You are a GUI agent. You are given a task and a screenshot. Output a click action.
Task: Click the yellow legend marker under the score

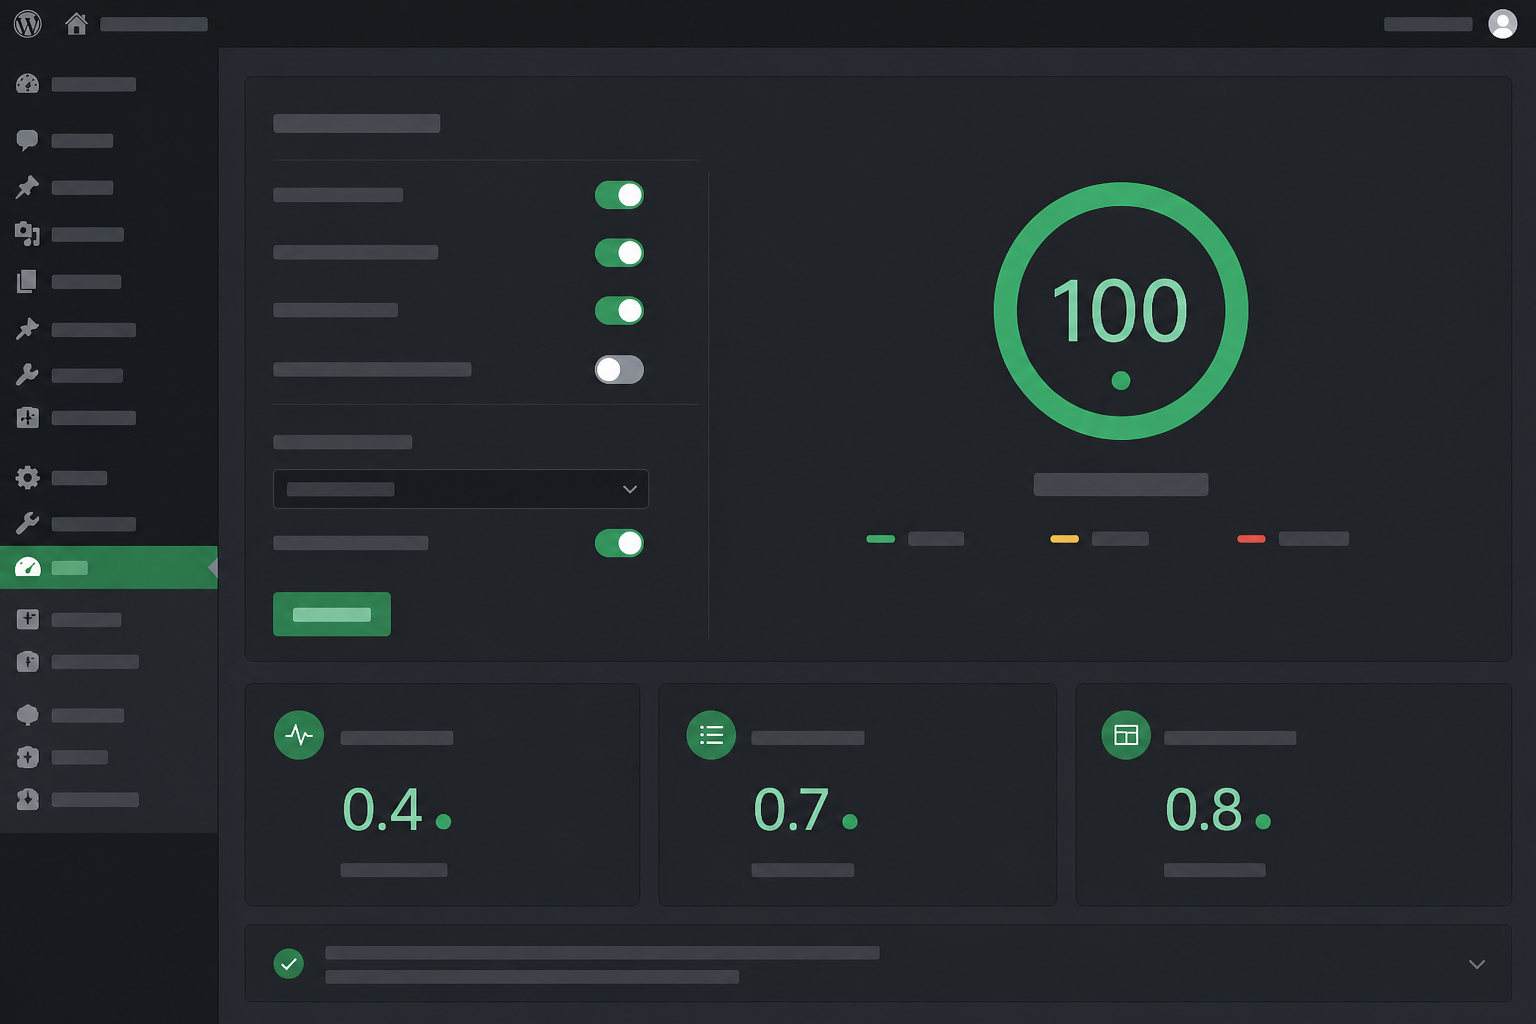(x=1064, y=539)
